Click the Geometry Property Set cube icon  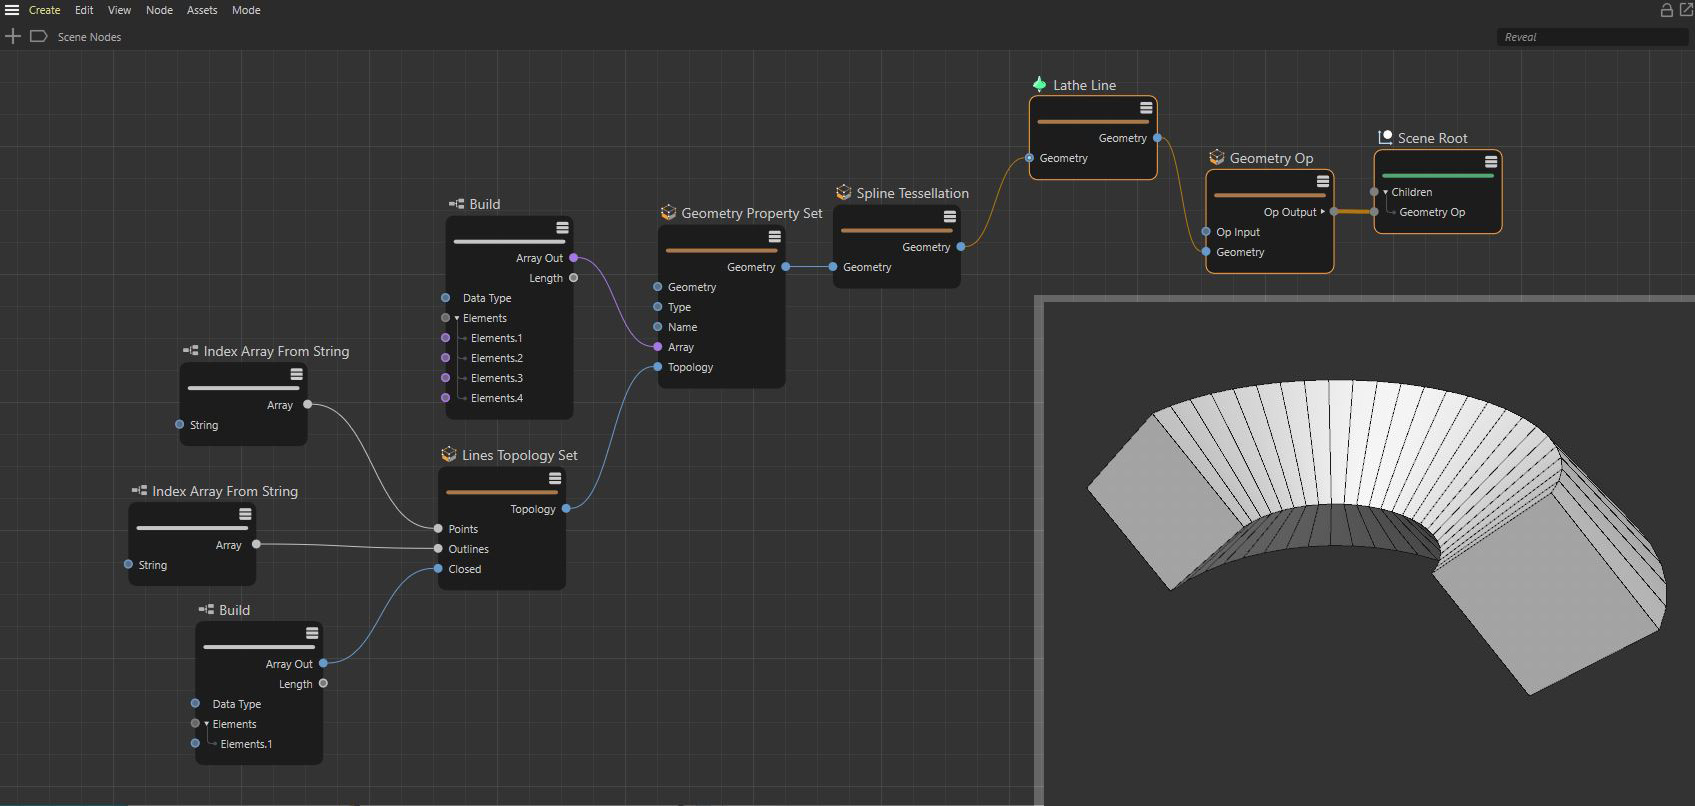coord(669,213)
